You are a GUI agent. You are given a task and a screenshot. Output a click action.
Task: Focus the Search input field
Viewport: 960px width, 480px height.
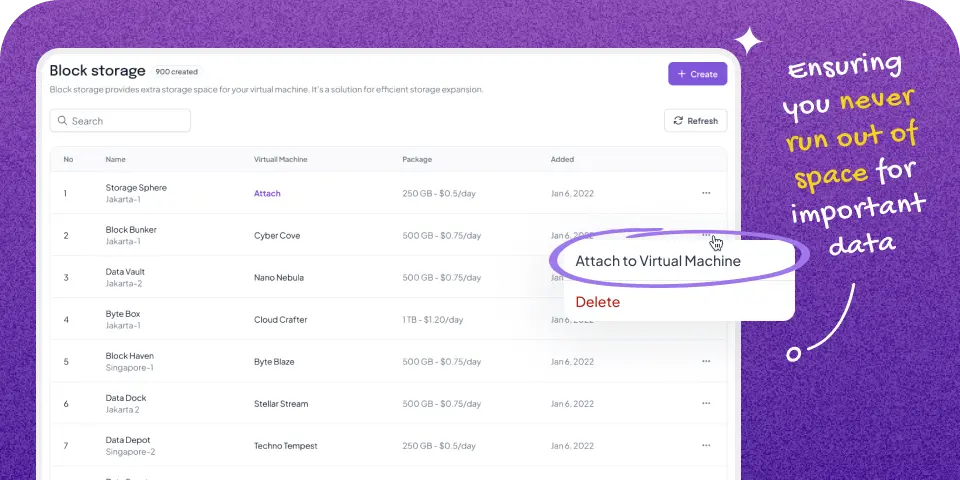(x=125, y=121)
